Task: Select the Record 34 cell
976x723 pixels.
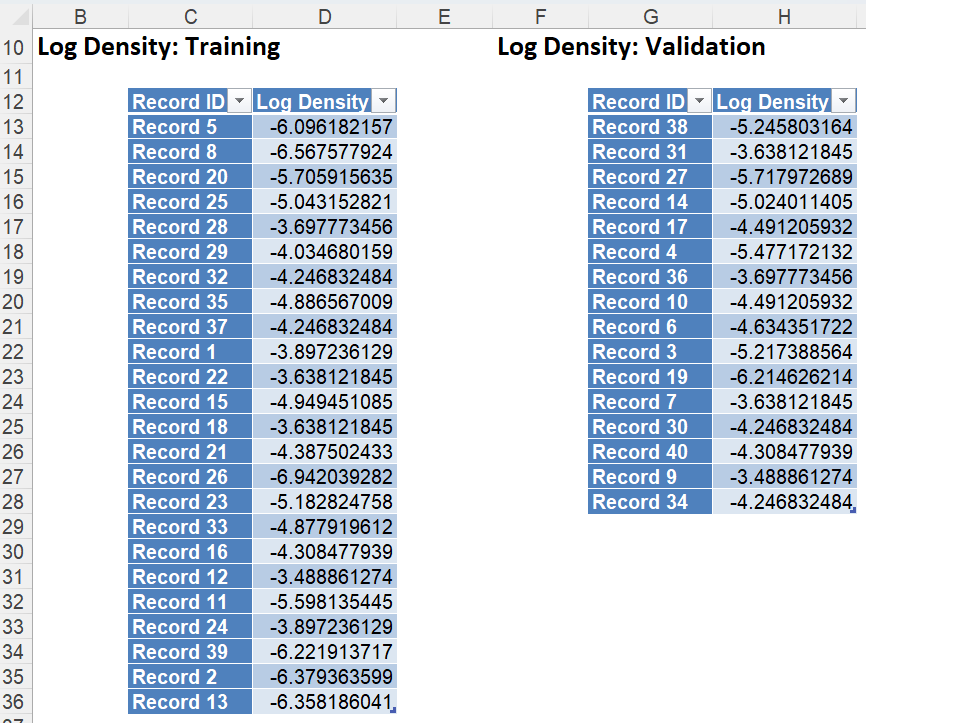Action: click(650, 502)
